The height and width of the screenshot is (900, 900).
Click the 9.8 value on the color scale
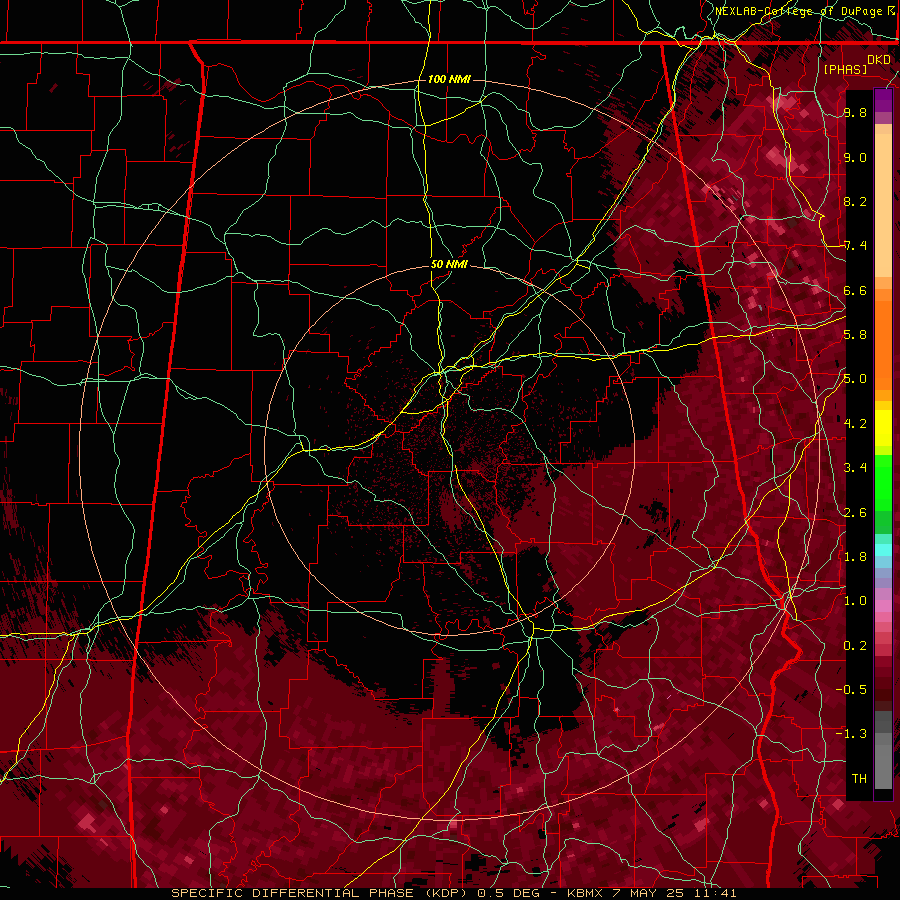(855, 112)
